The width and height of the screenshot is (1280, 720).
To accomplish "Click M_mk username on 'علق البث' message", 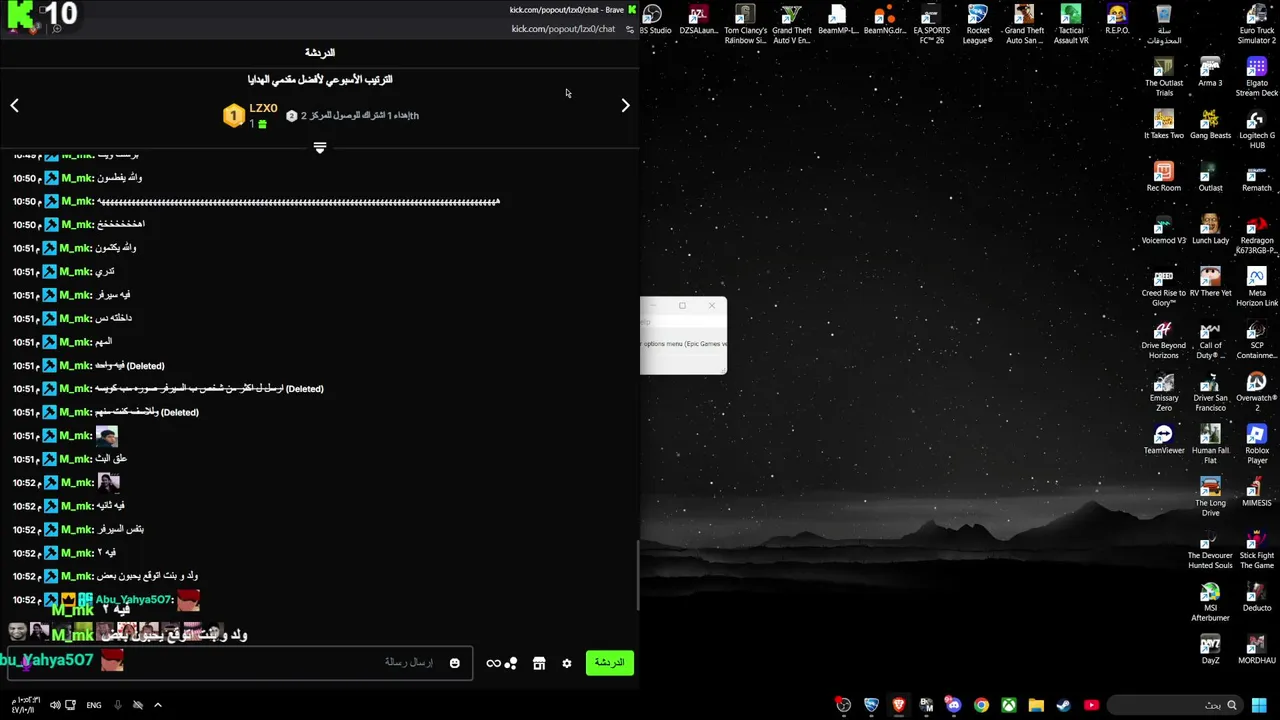I will (76, 459).
